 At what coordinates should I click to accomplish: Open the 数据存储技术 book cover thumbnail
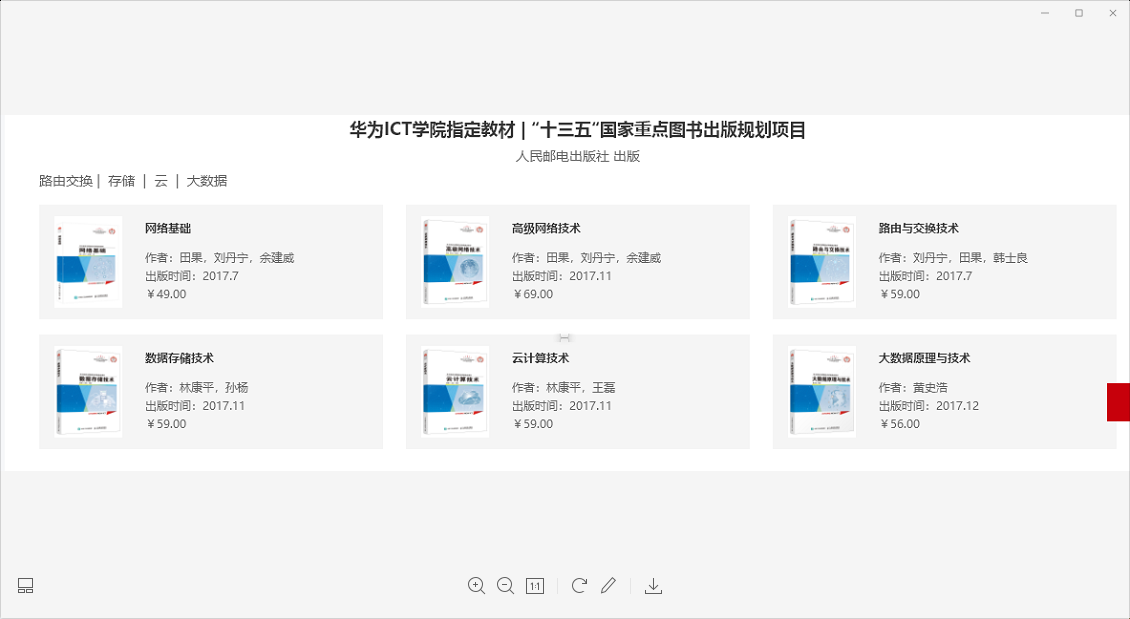click(x=88, y=391)
